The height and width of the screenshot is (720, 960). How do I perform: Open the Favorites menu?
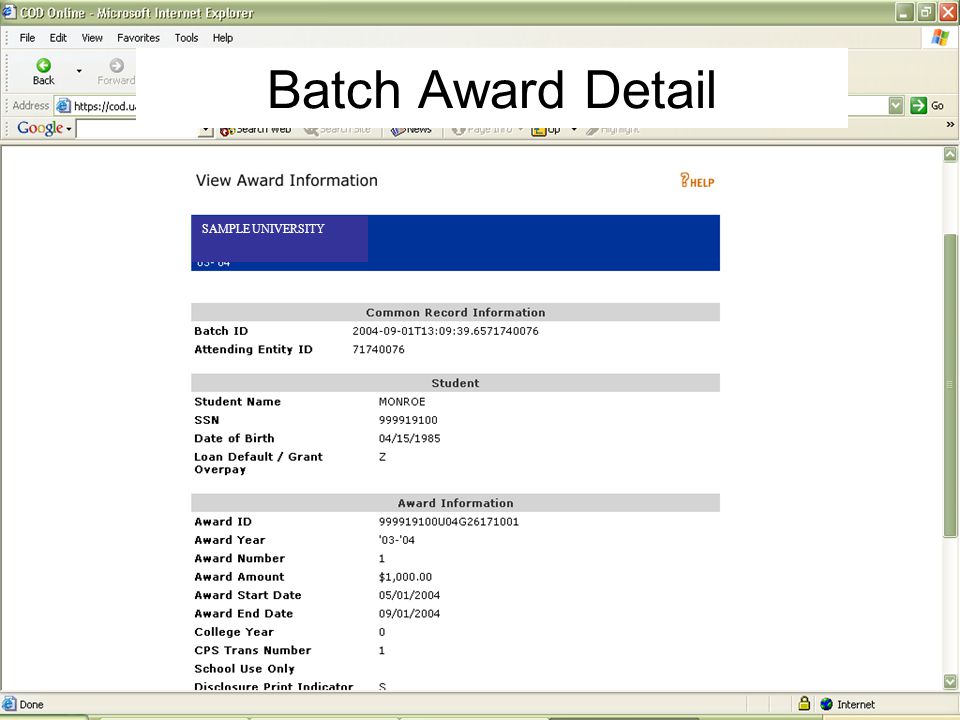(138, 38)
